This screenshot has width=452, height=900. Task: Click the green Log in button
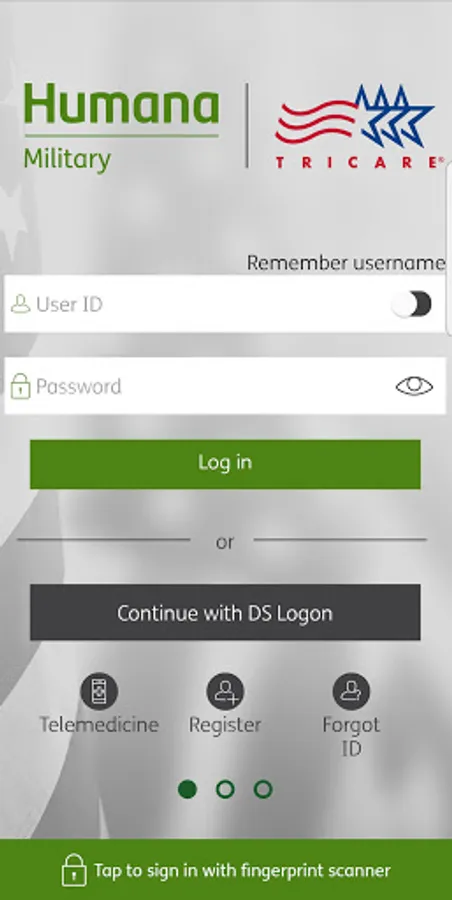(225, 464)
